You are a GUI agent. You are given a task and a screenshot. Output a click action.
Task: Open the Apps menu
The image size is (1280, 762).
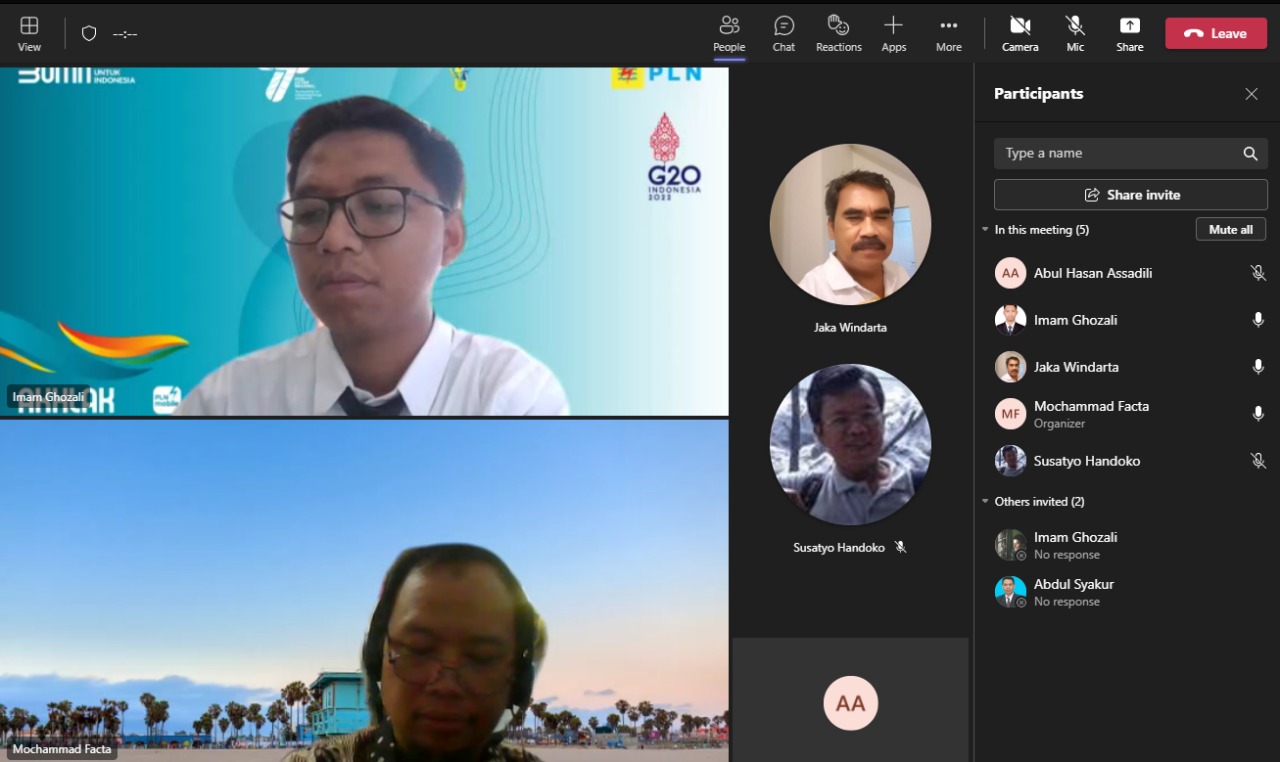pos(893,33)
